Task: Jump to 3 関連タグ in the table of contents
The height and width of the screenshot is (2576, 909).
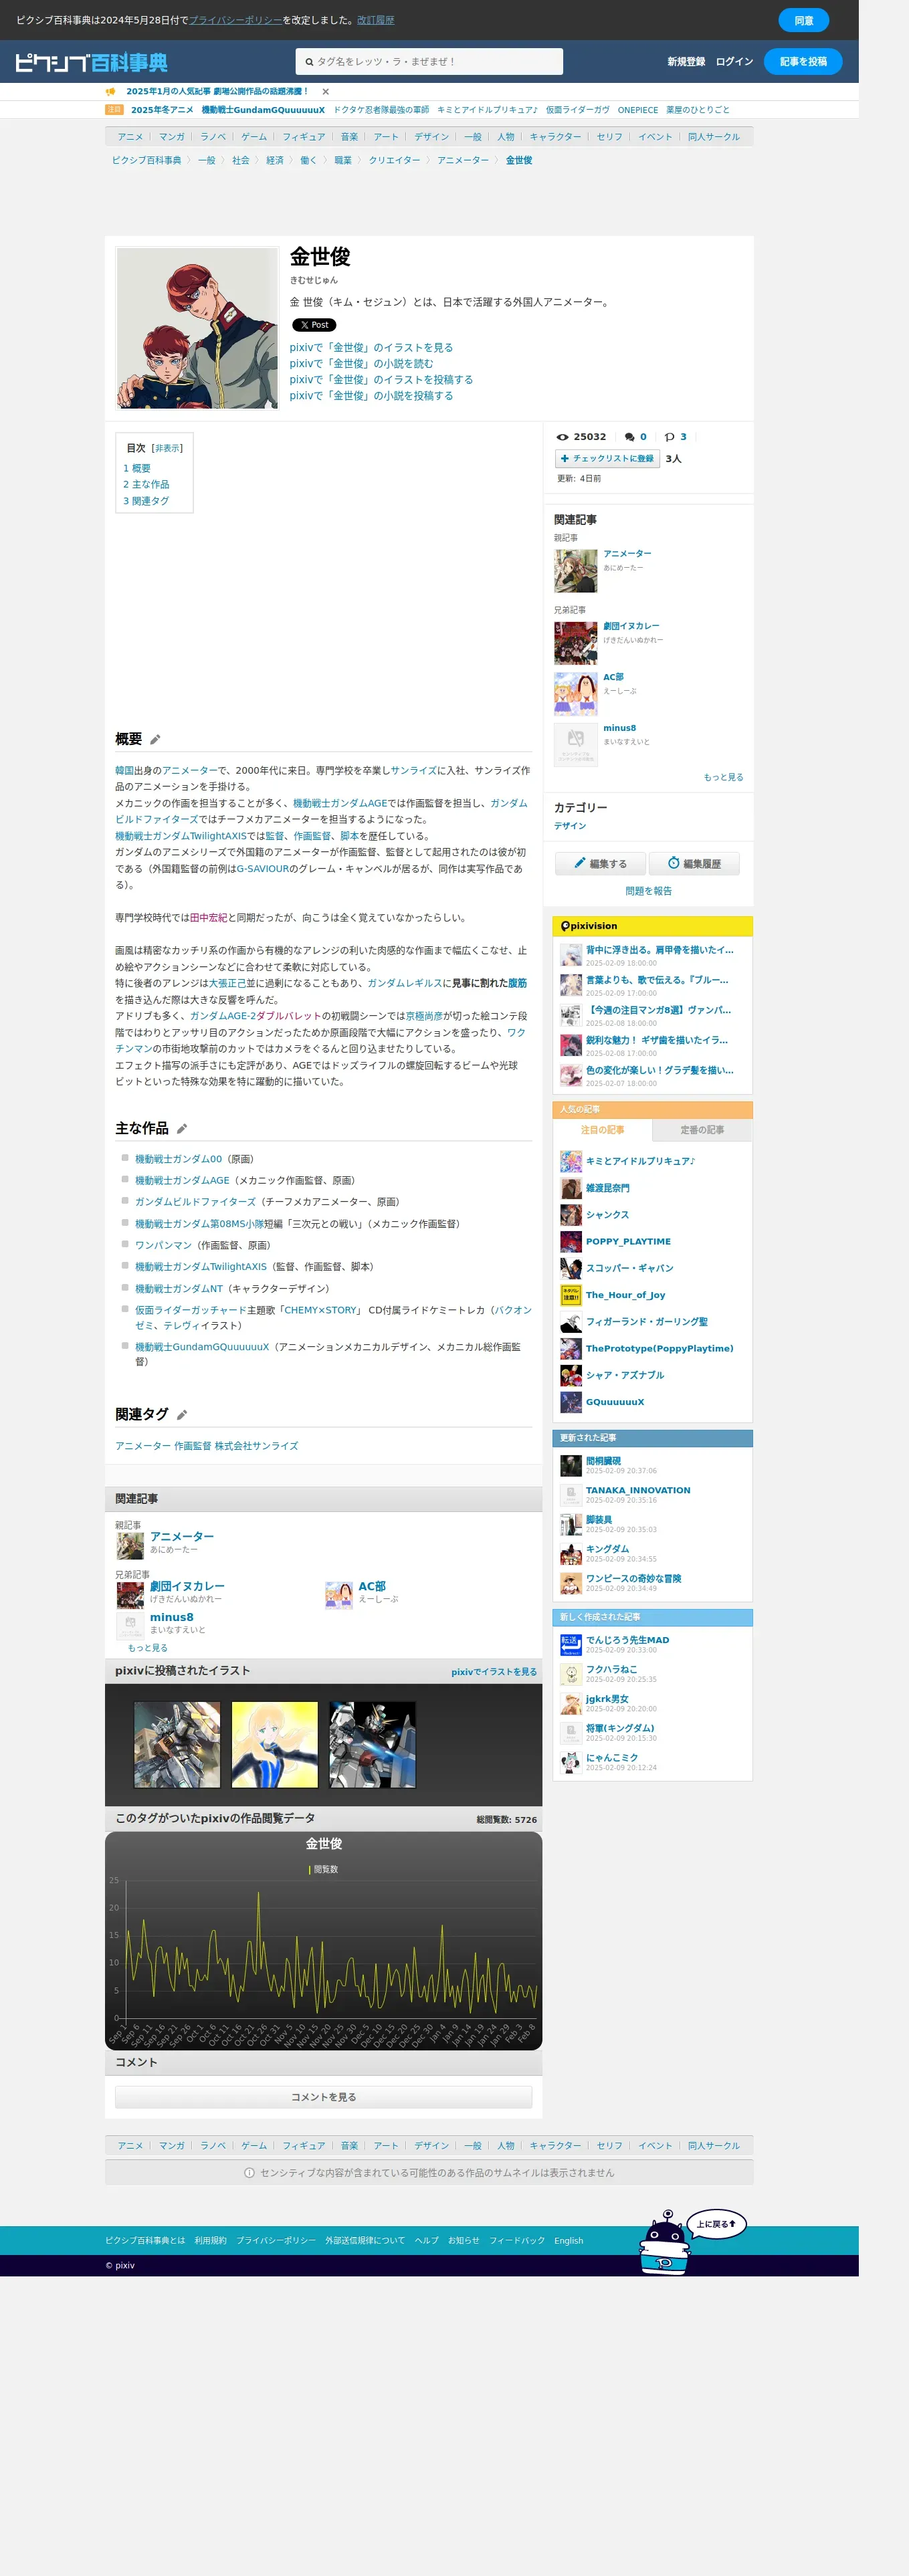Action: [146, 501]
